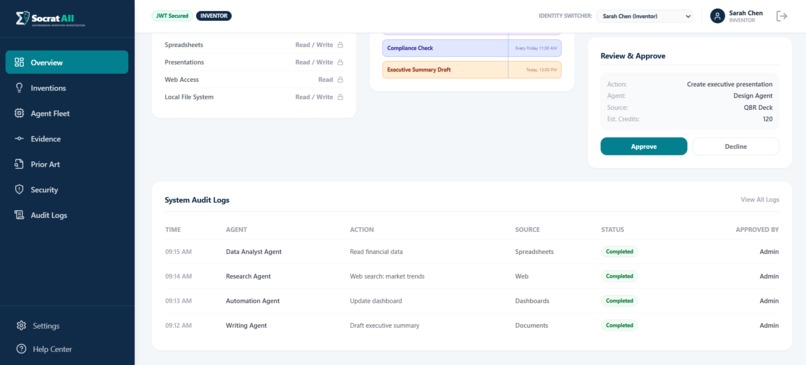Click the Completed status for Research Agent
806x365 pixels.
[619, 276]
